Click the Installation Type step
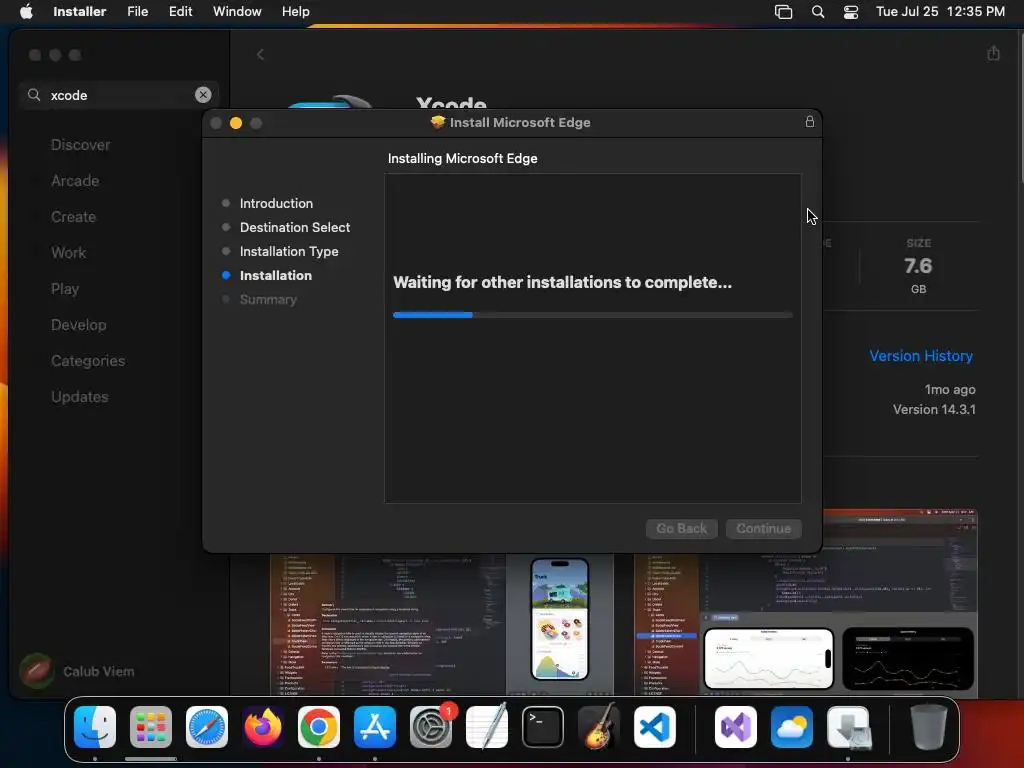1024x768 pixels. tap(289, 251)
